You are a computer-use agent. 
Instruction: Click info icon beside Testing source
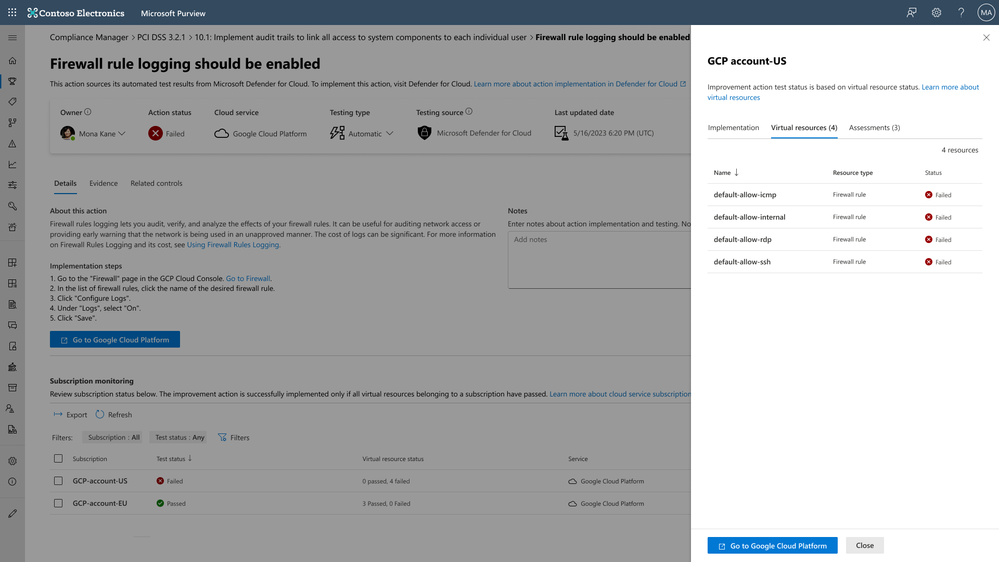coord(469,112)
